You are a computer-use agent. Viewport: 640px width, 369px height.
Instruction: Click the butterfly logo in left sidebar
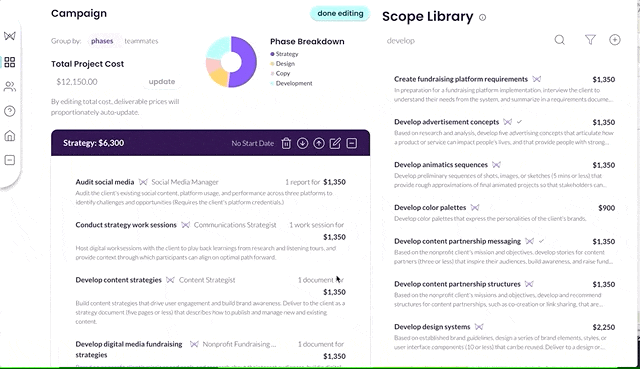pyautogui.click(x=10, y=36)
